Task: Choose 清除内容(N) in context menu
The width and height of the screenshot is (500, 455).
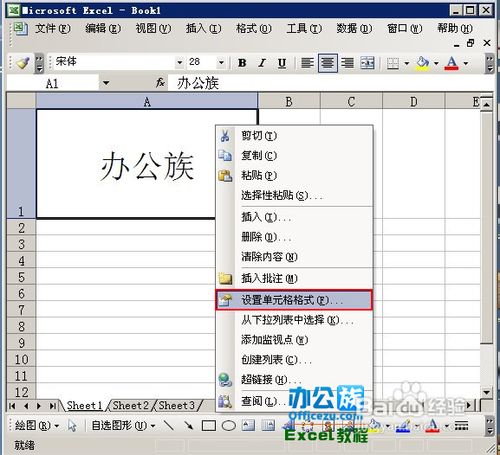Action: 294,257
